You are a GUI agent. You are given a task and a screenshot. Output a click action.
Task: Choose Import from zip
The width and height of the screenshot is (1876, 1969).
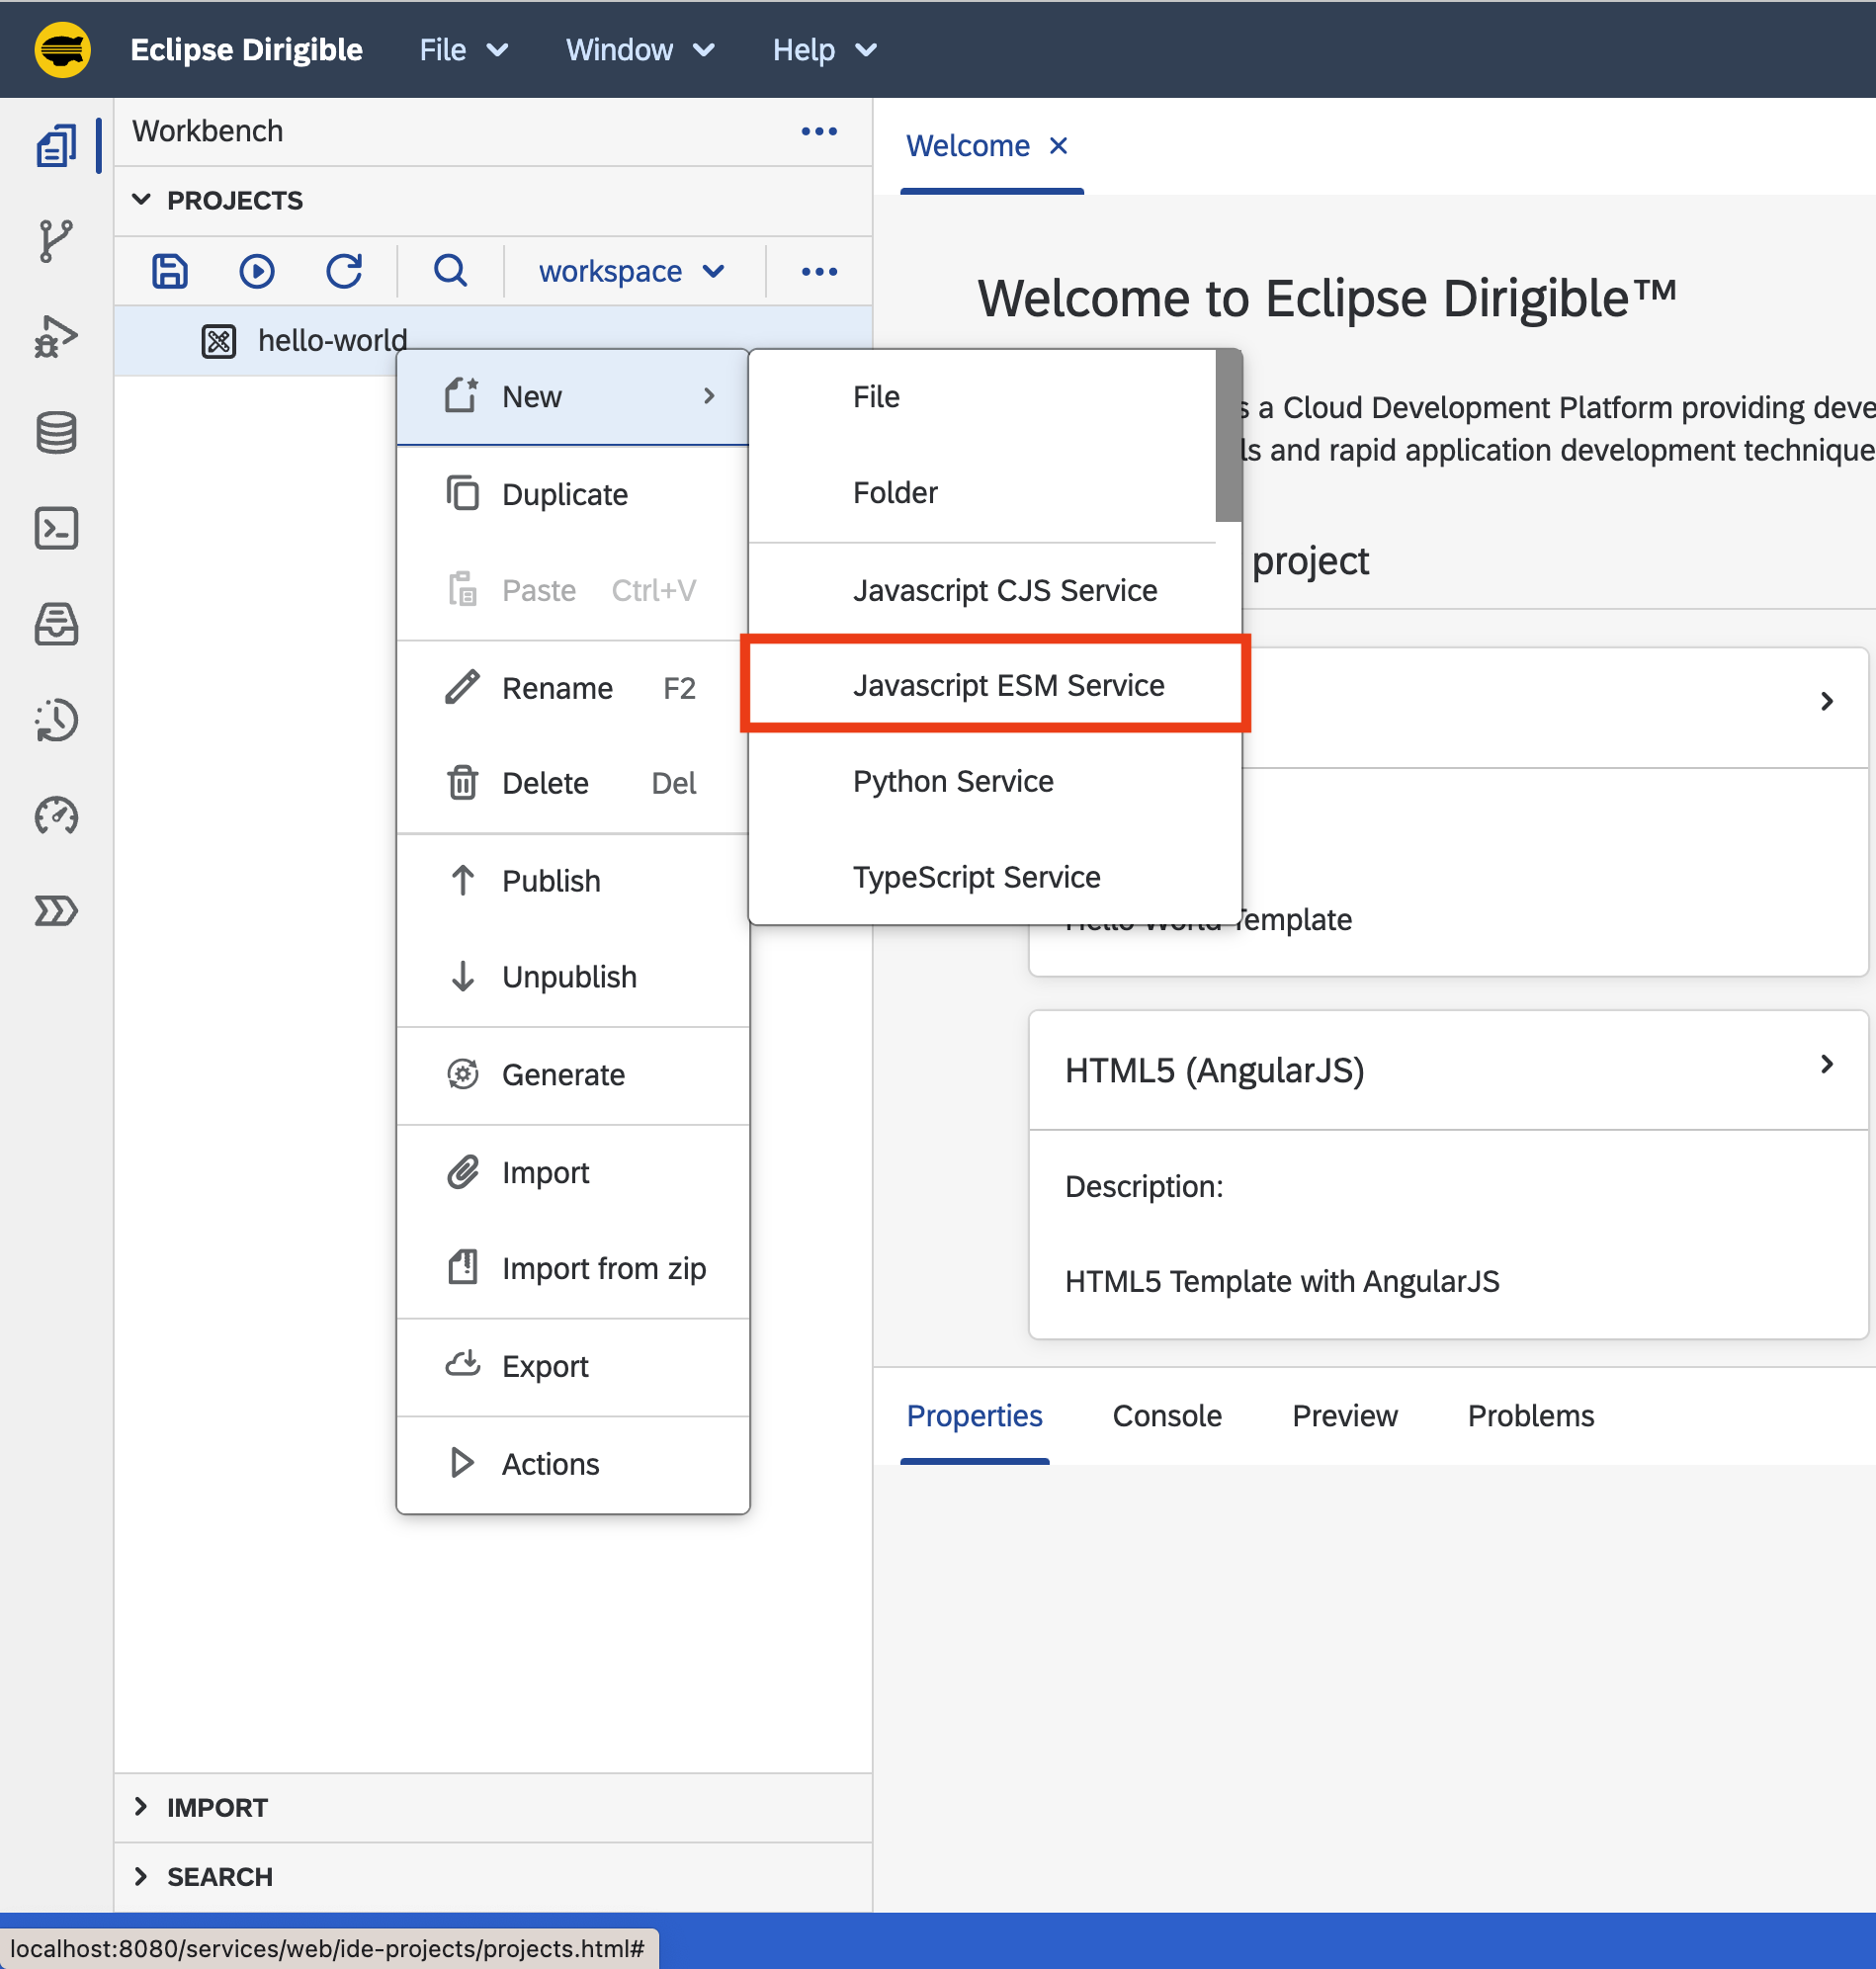573,1268
